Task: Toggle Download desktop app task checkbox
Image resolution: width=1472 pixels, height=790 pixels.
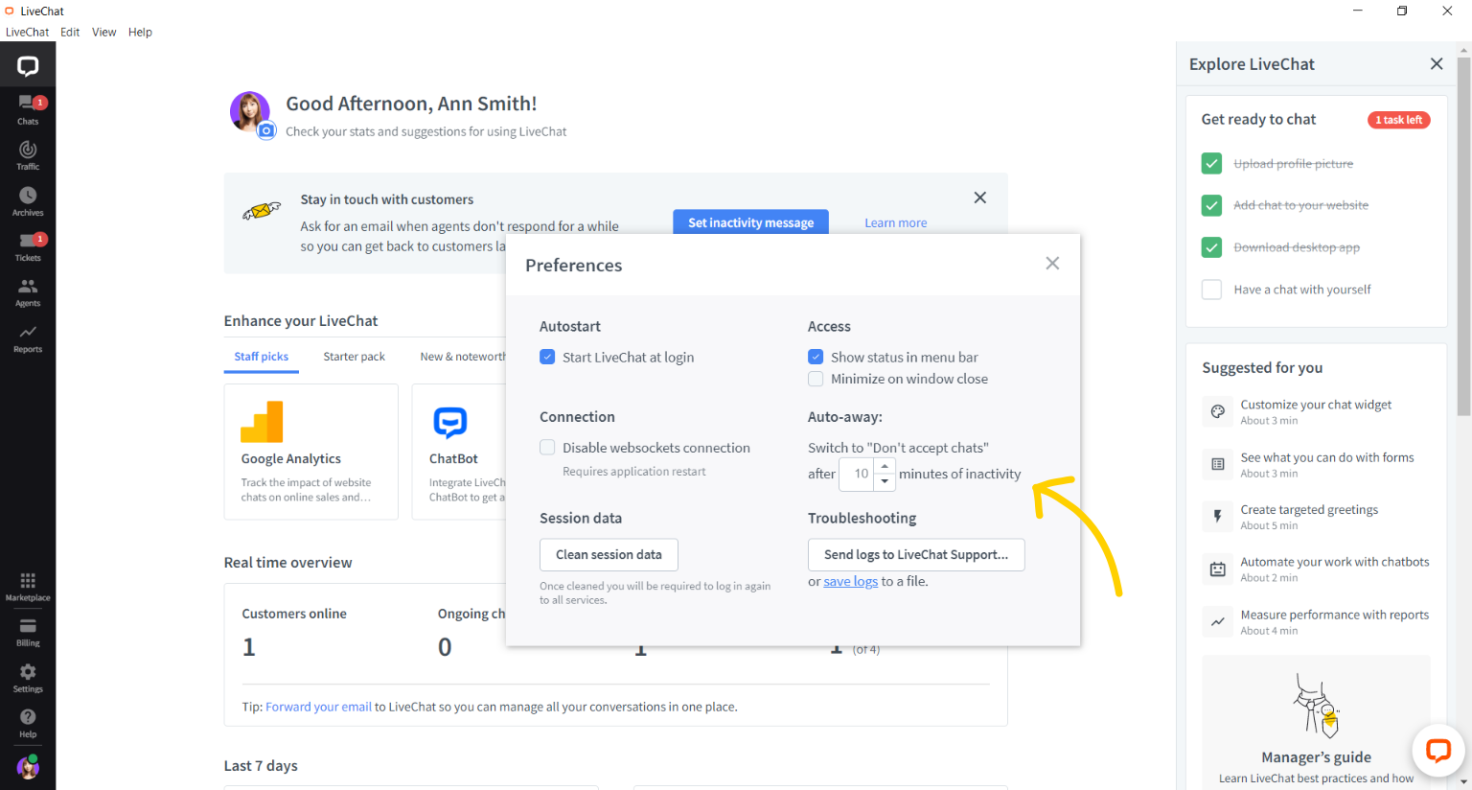Action: [x=1212, y=247]
